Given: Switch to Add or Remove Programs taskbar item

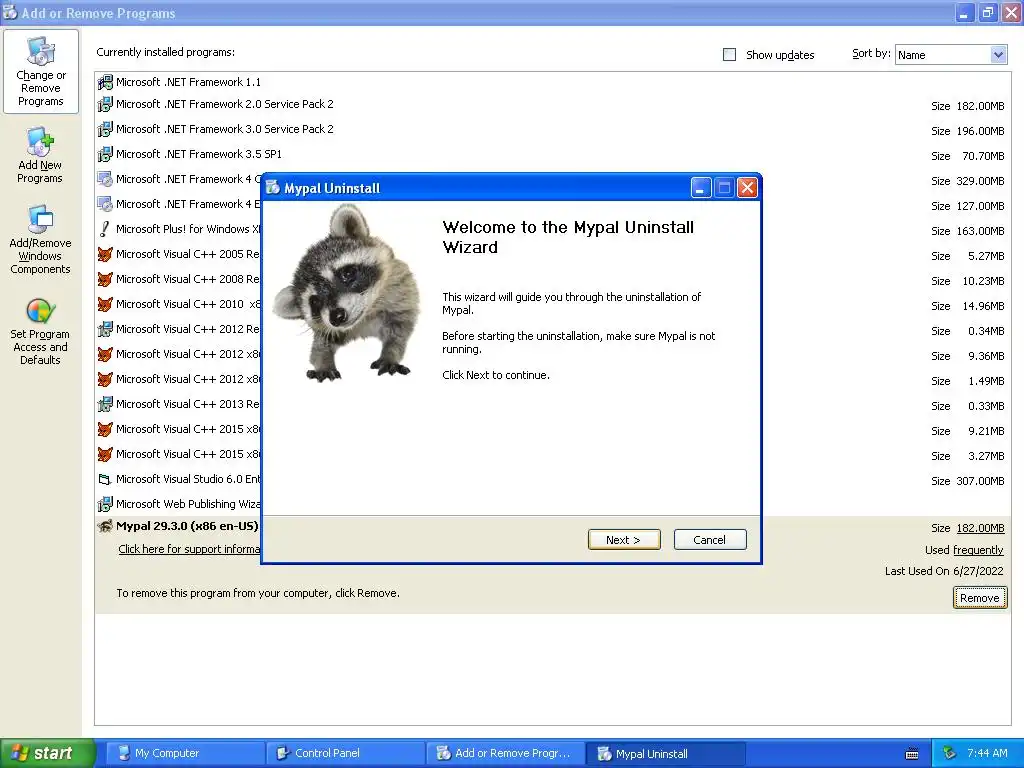Looking at the screenshot, I should pos(505,753).
